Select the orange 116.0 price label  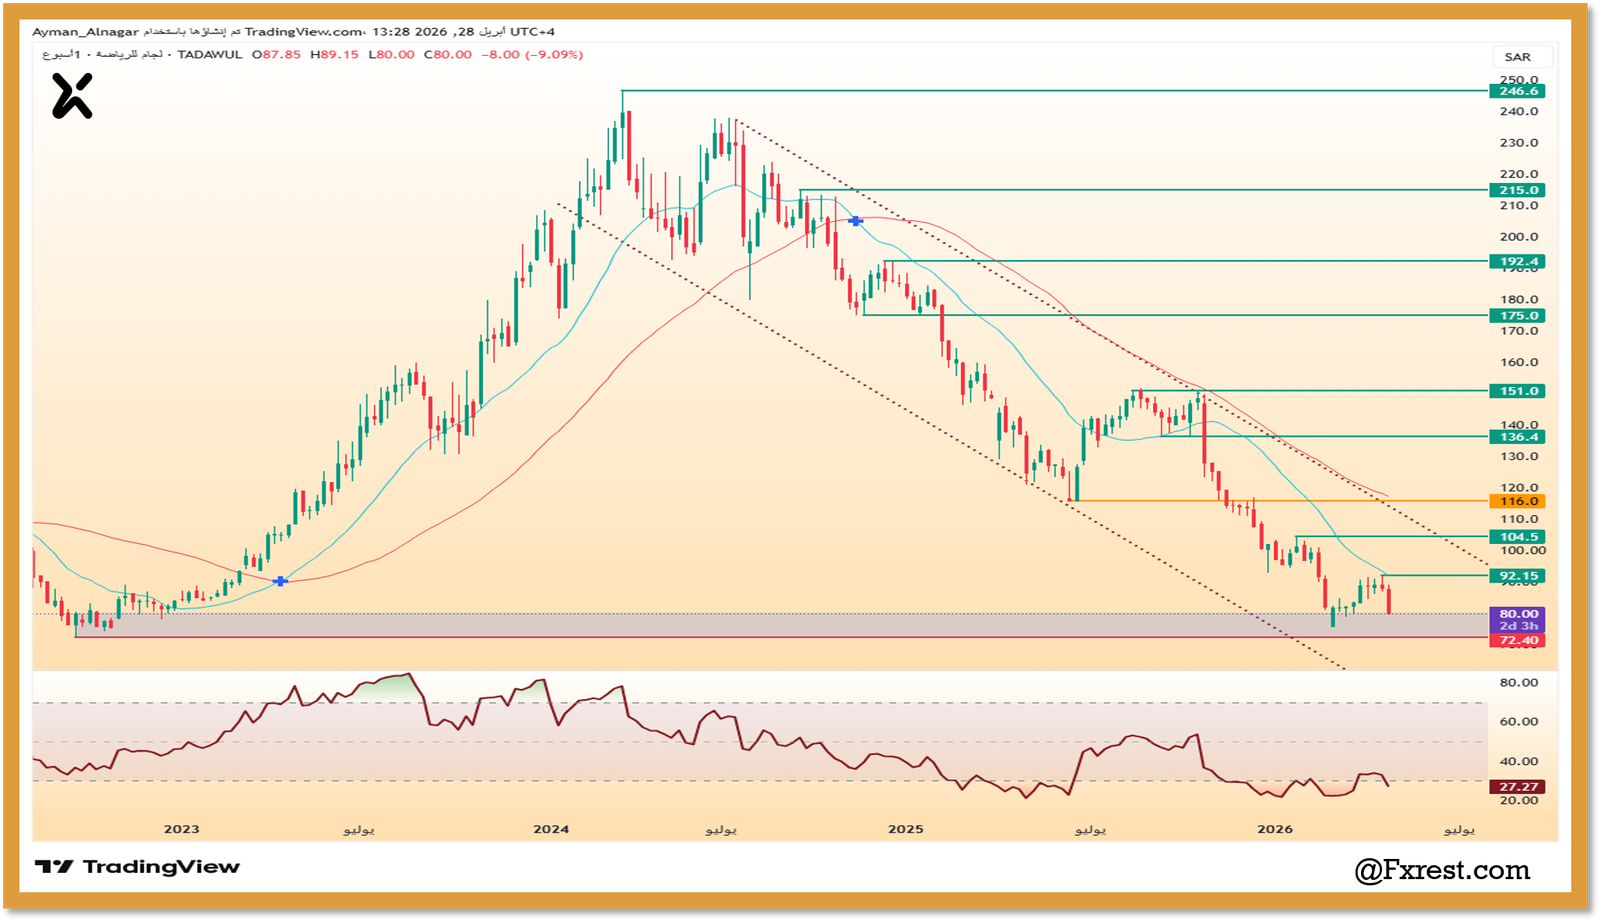[1518, 501]
